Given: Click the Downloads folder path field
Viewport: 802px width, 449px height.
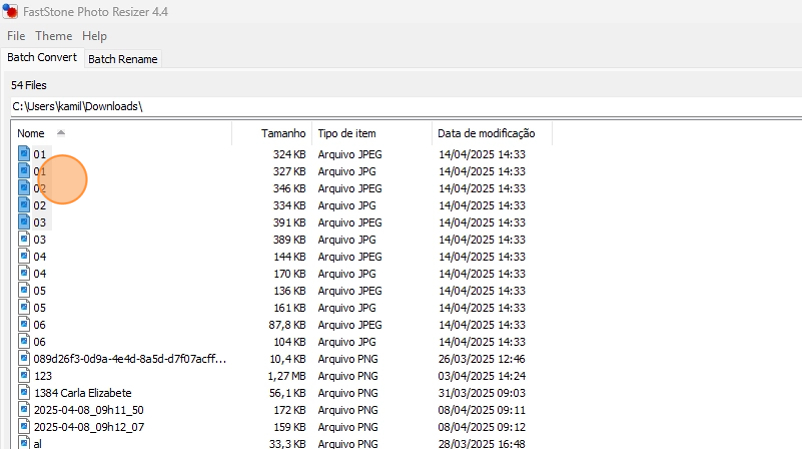Looking at the screenshot, I should [x=400, y=106].
